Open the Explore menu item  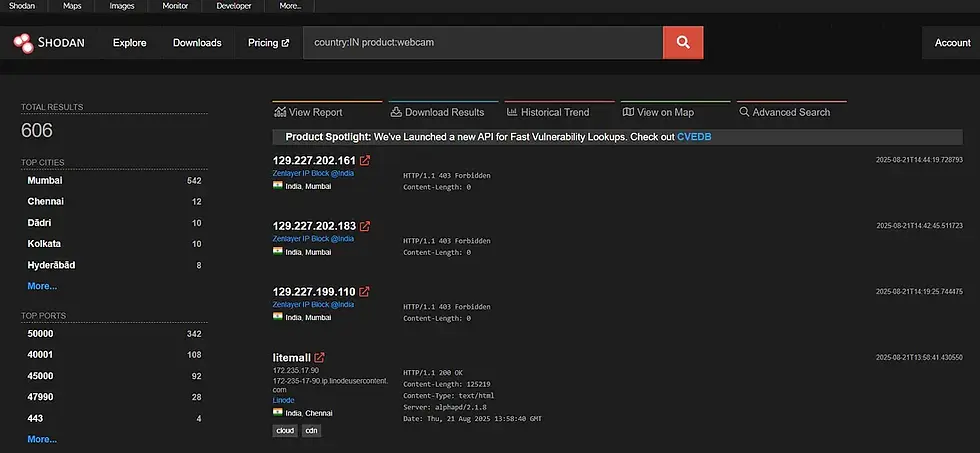[x=129, y=43]
